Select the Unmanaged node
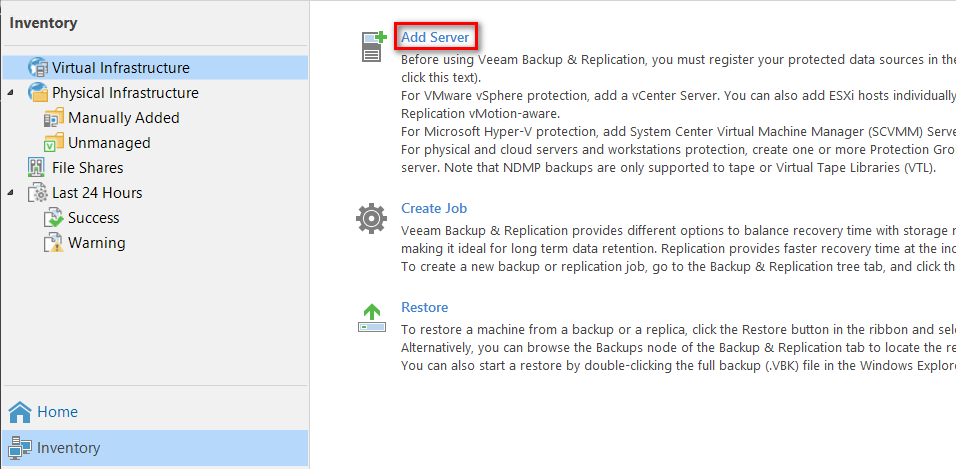956x469 pixels. click(109, 143)
